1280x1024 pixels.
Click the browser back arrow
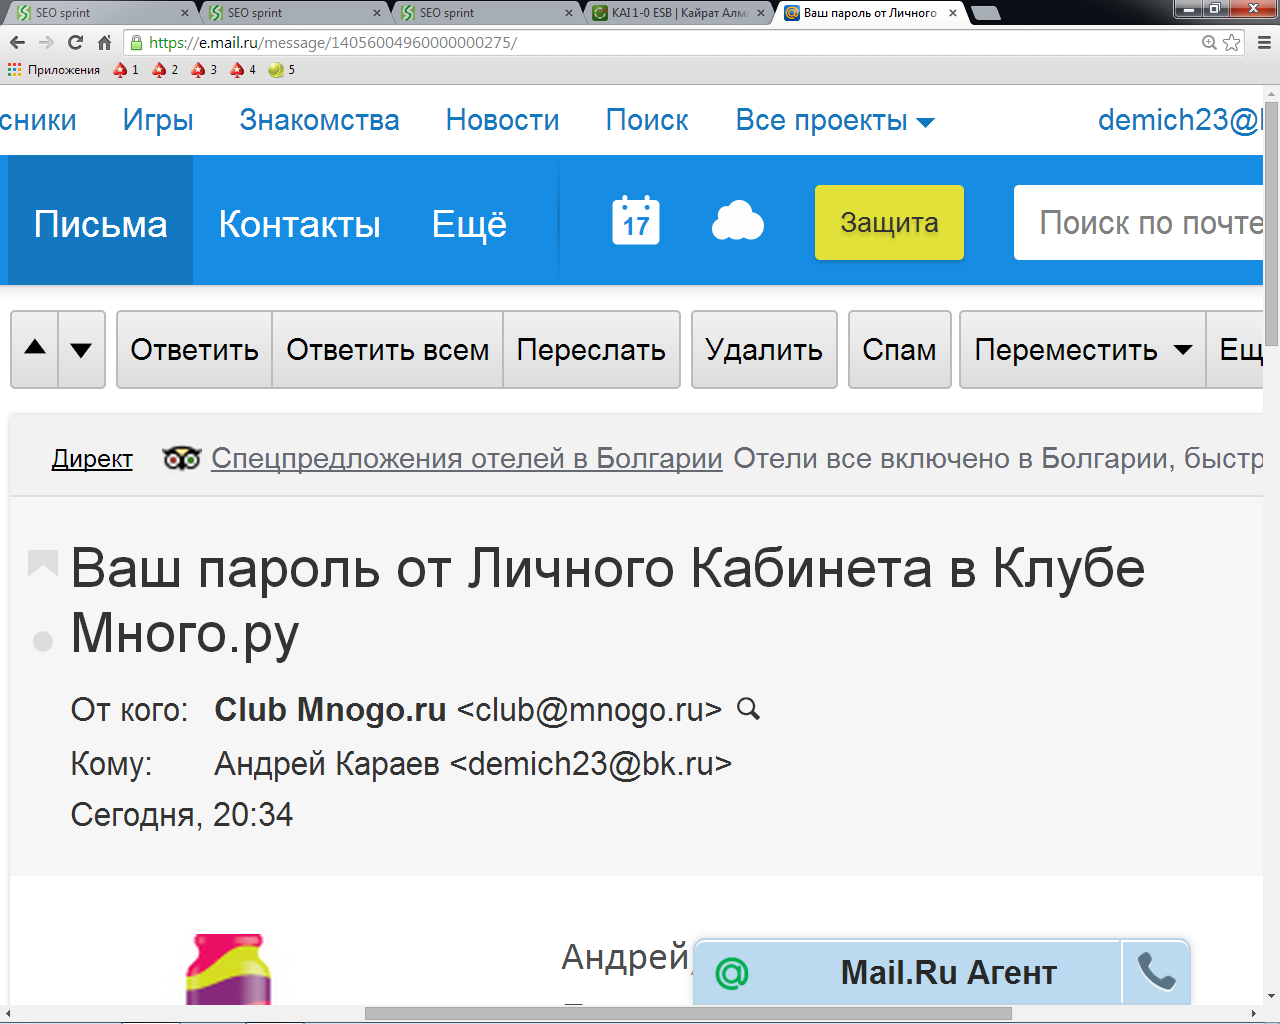17,42
